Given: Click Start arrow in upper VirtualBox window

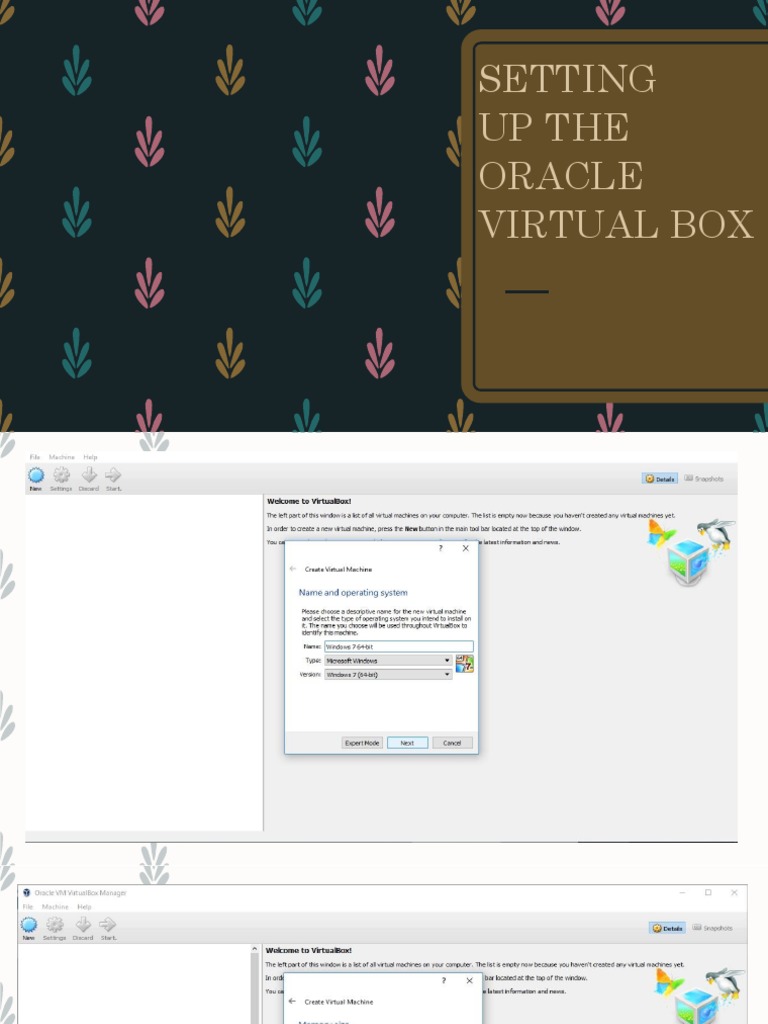Looking at the screenshot, I should tap(113, 475).
